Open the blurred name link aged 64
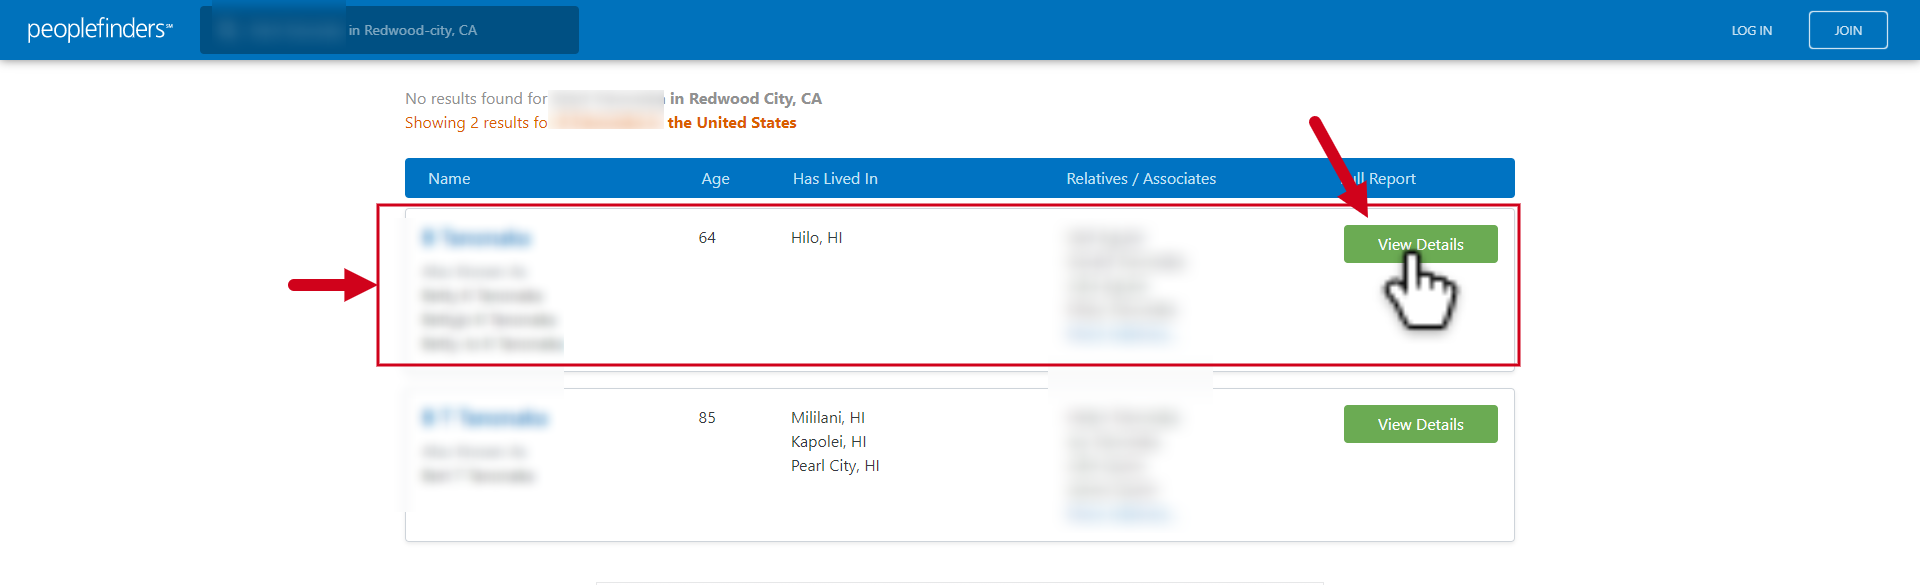Image resolution: width=1920 pixels, height=585 pixels. 476,238
